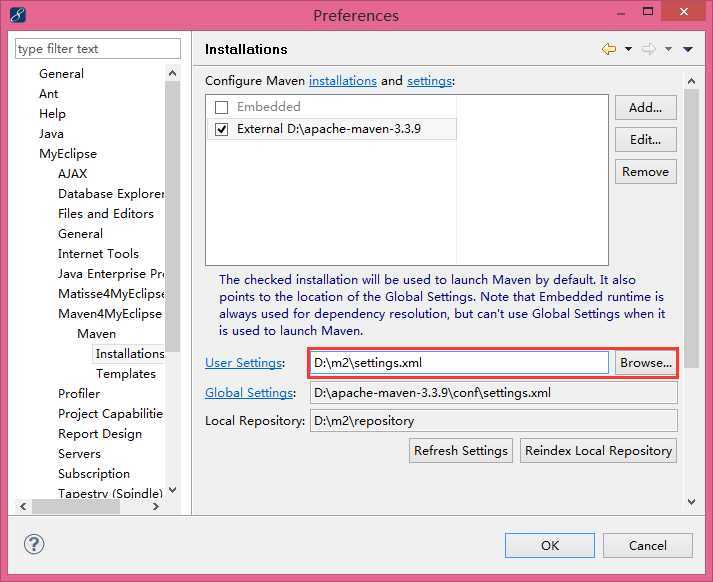The height and width of the screenshot is (582, 713).
Task: Select Internet Tools tree item
Action: [99, 254]
